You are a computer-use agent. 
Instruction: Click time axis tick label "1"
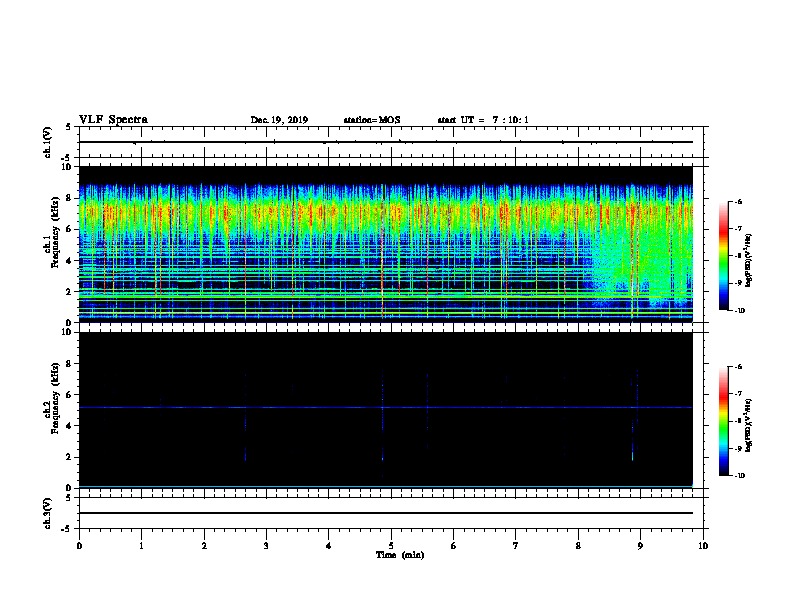[x=141, y=546]
